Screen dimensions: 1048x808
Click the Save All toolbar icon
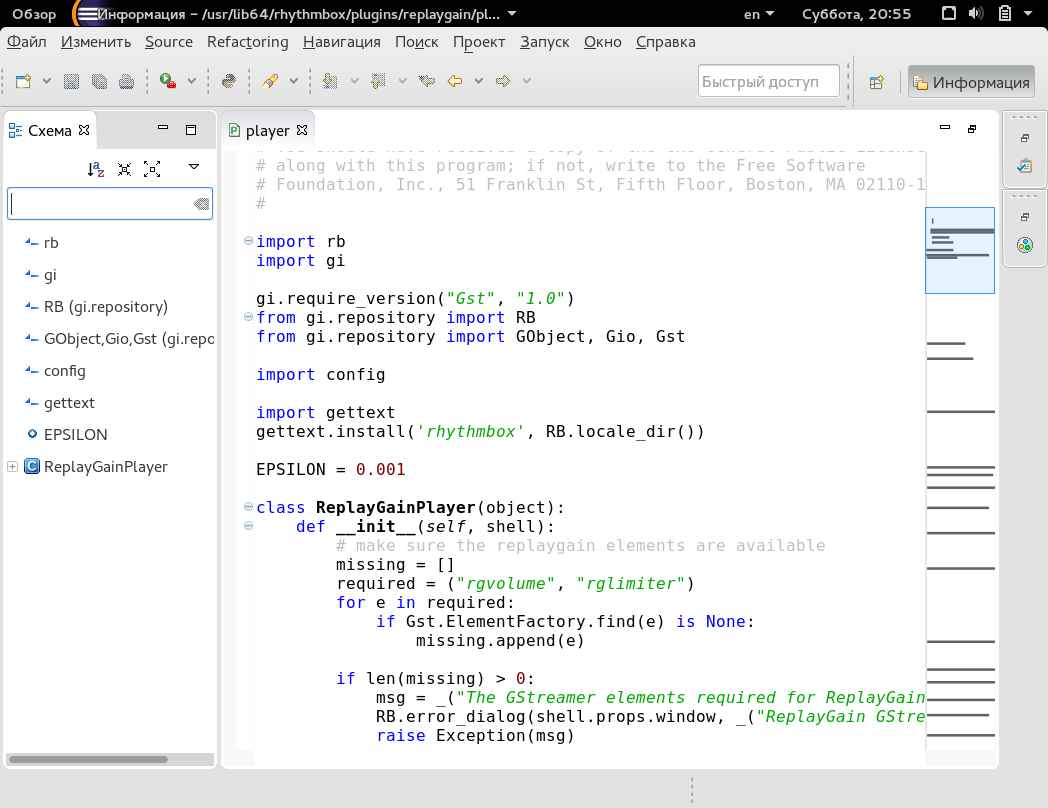[100, 82]
